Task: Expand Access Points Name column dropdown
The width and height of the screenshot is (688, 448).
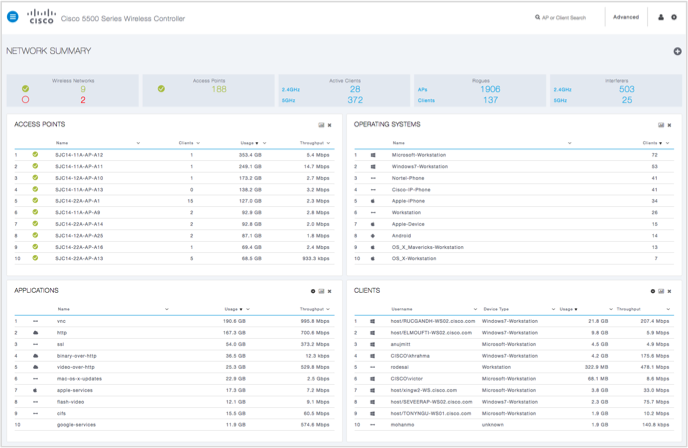Action: (x=138, y=143)
